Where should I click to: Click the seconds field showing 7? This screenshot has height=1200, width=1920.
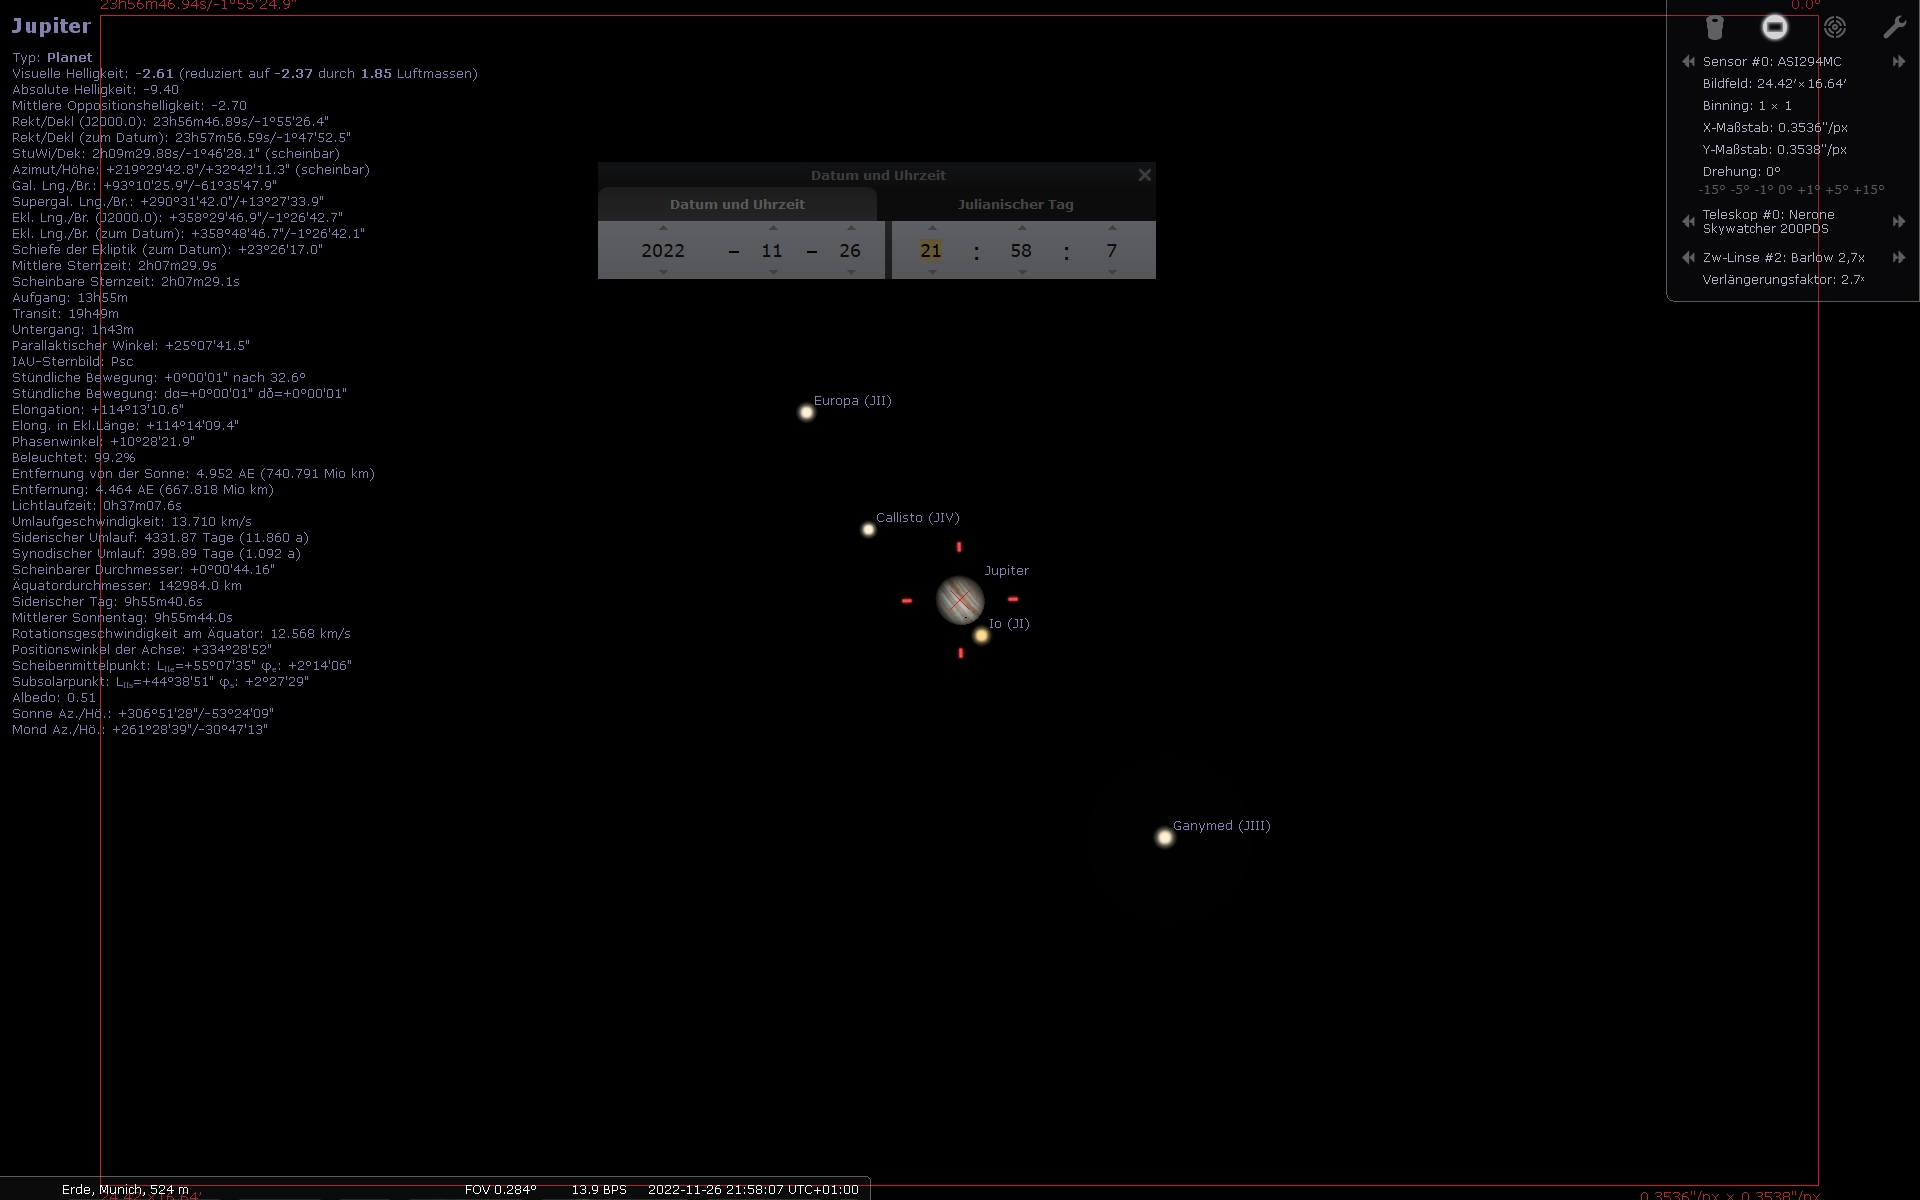(x=1112, y=250)
